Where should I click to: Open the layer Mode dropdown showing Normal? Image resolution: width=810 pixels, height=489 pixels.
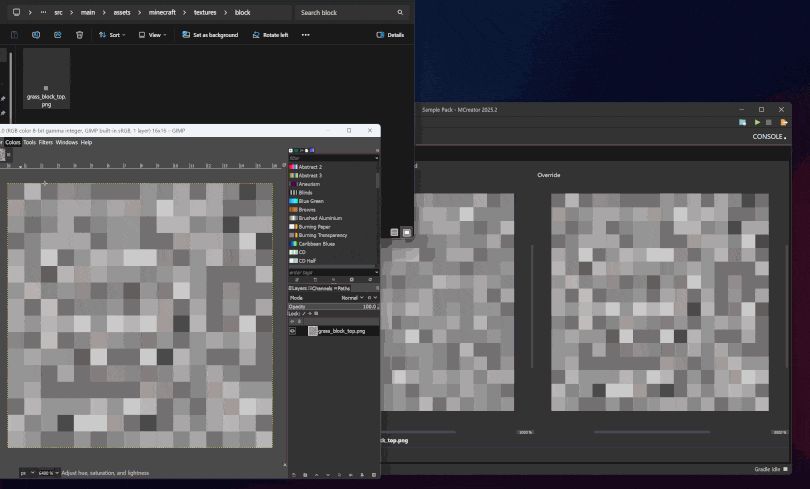point(353,298)
